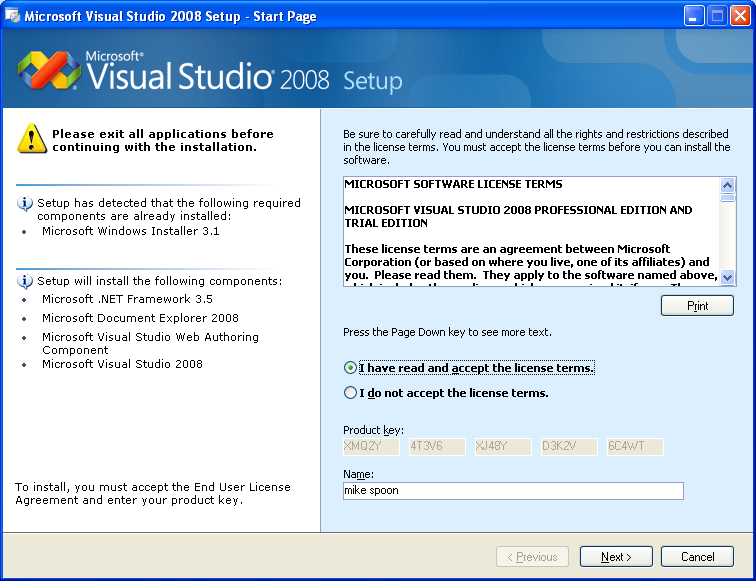Click the setup title bar icon
Screen dimensions: 756x581
pos(12,15)
